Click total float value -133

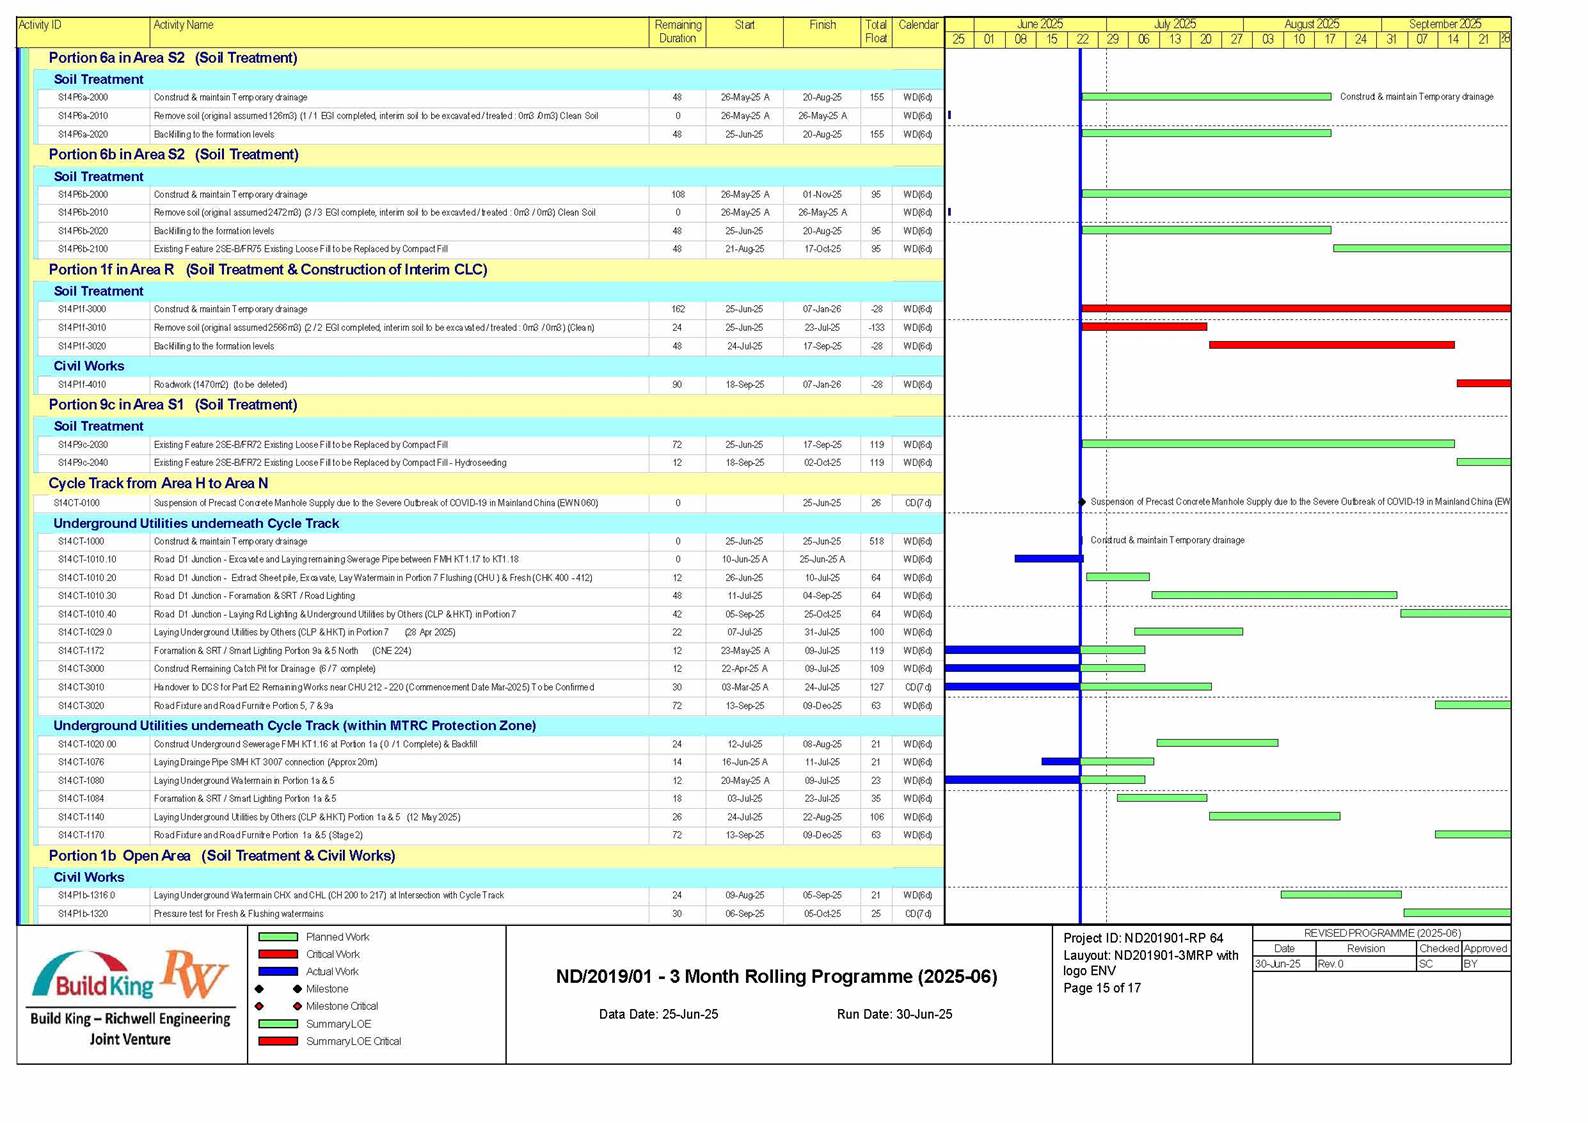pyautogui.click(x=876, y=328)
